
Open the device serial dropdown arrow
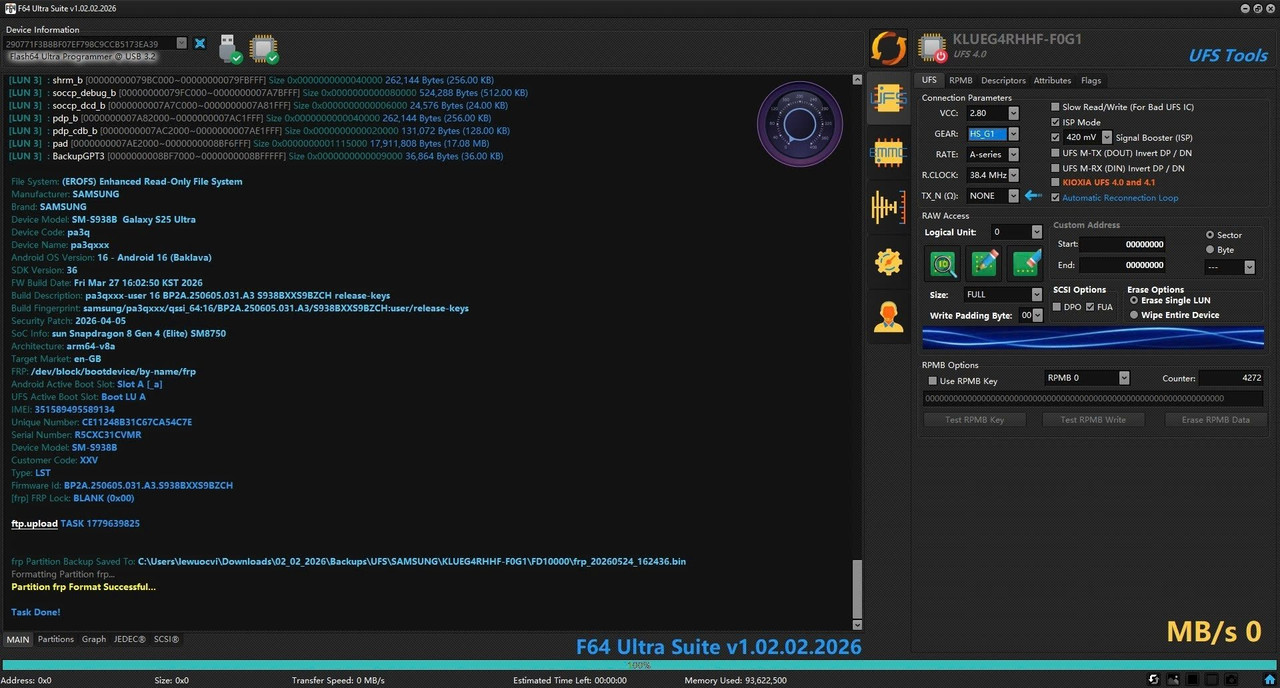(x=181, y=43)
